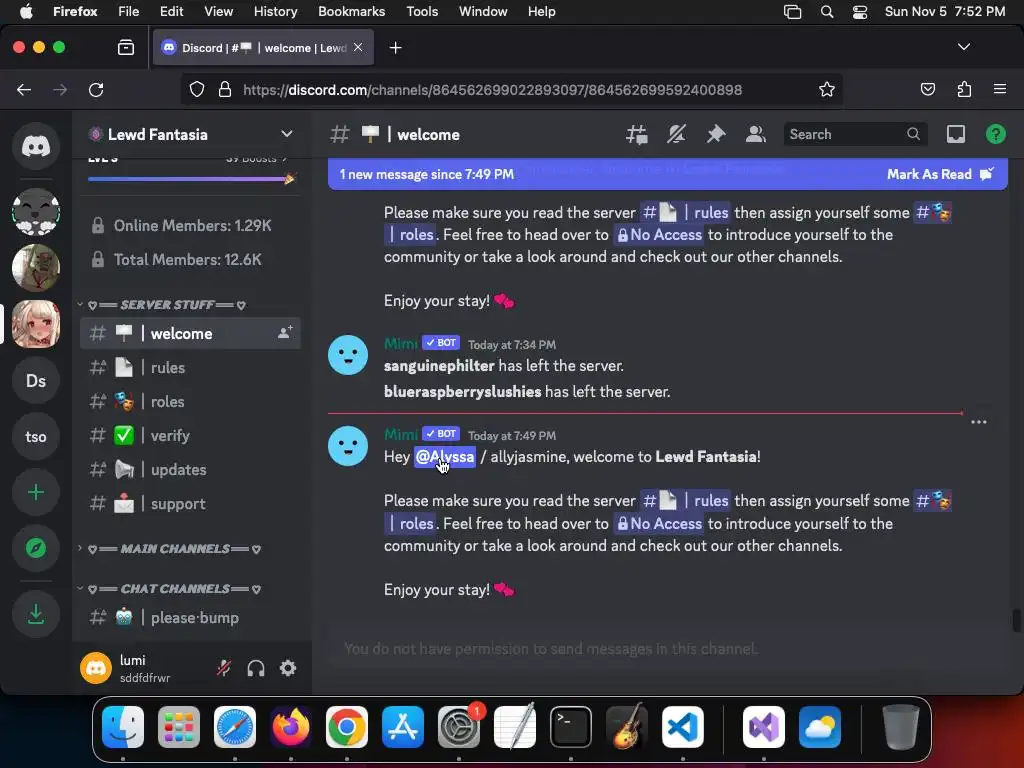Open Firefox File menu
Image resolution: width=1024 pixels, height=768 pixels.
tap(129, 11)
